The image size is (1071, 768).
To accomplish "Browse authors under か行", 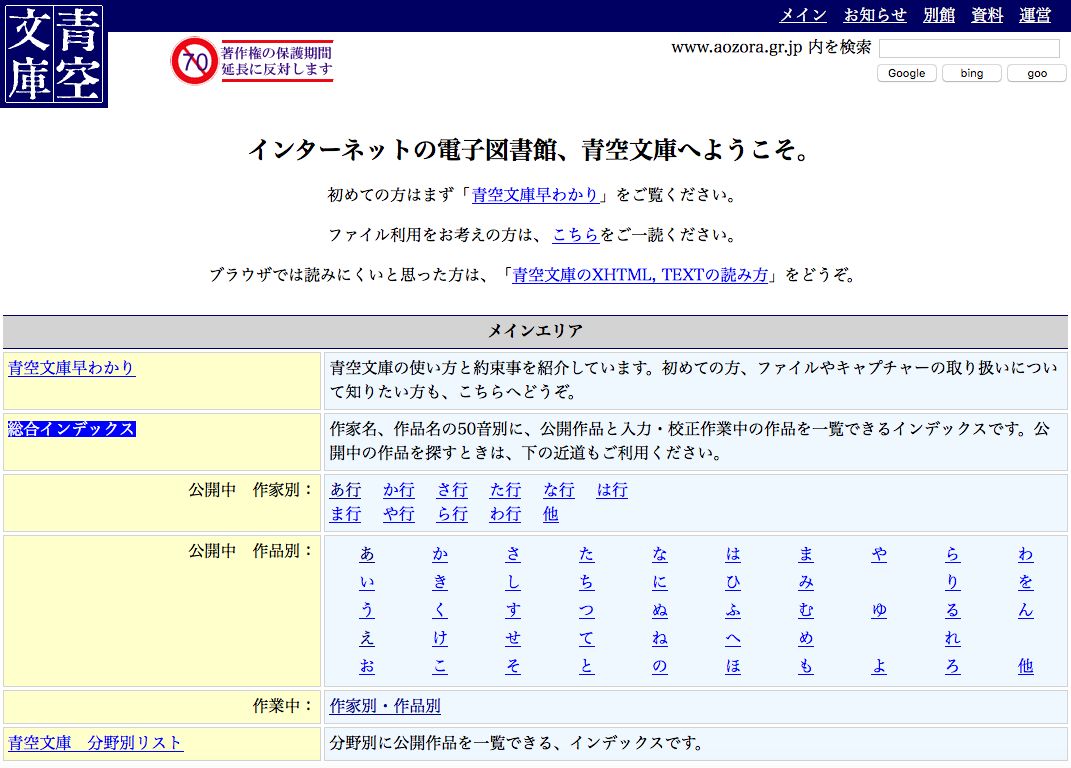I will coord(399,490).
